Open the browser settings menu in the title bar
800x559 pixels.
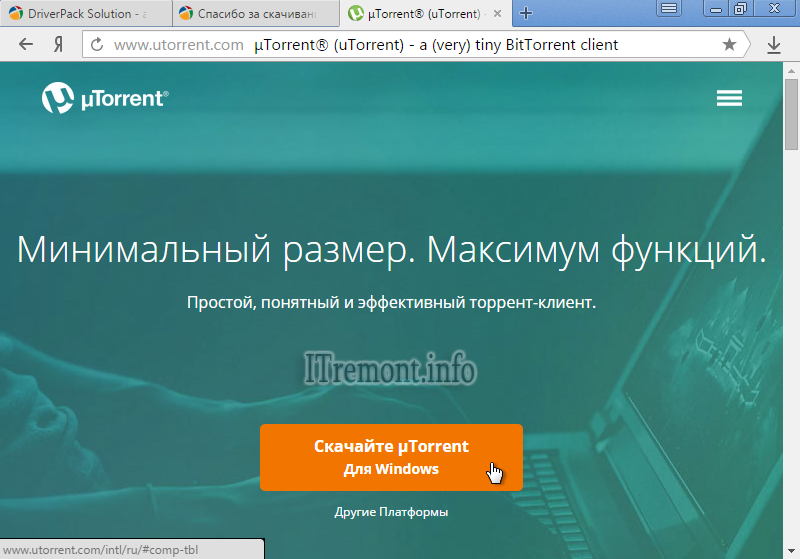pyautogui.click(x=669, y=8)
